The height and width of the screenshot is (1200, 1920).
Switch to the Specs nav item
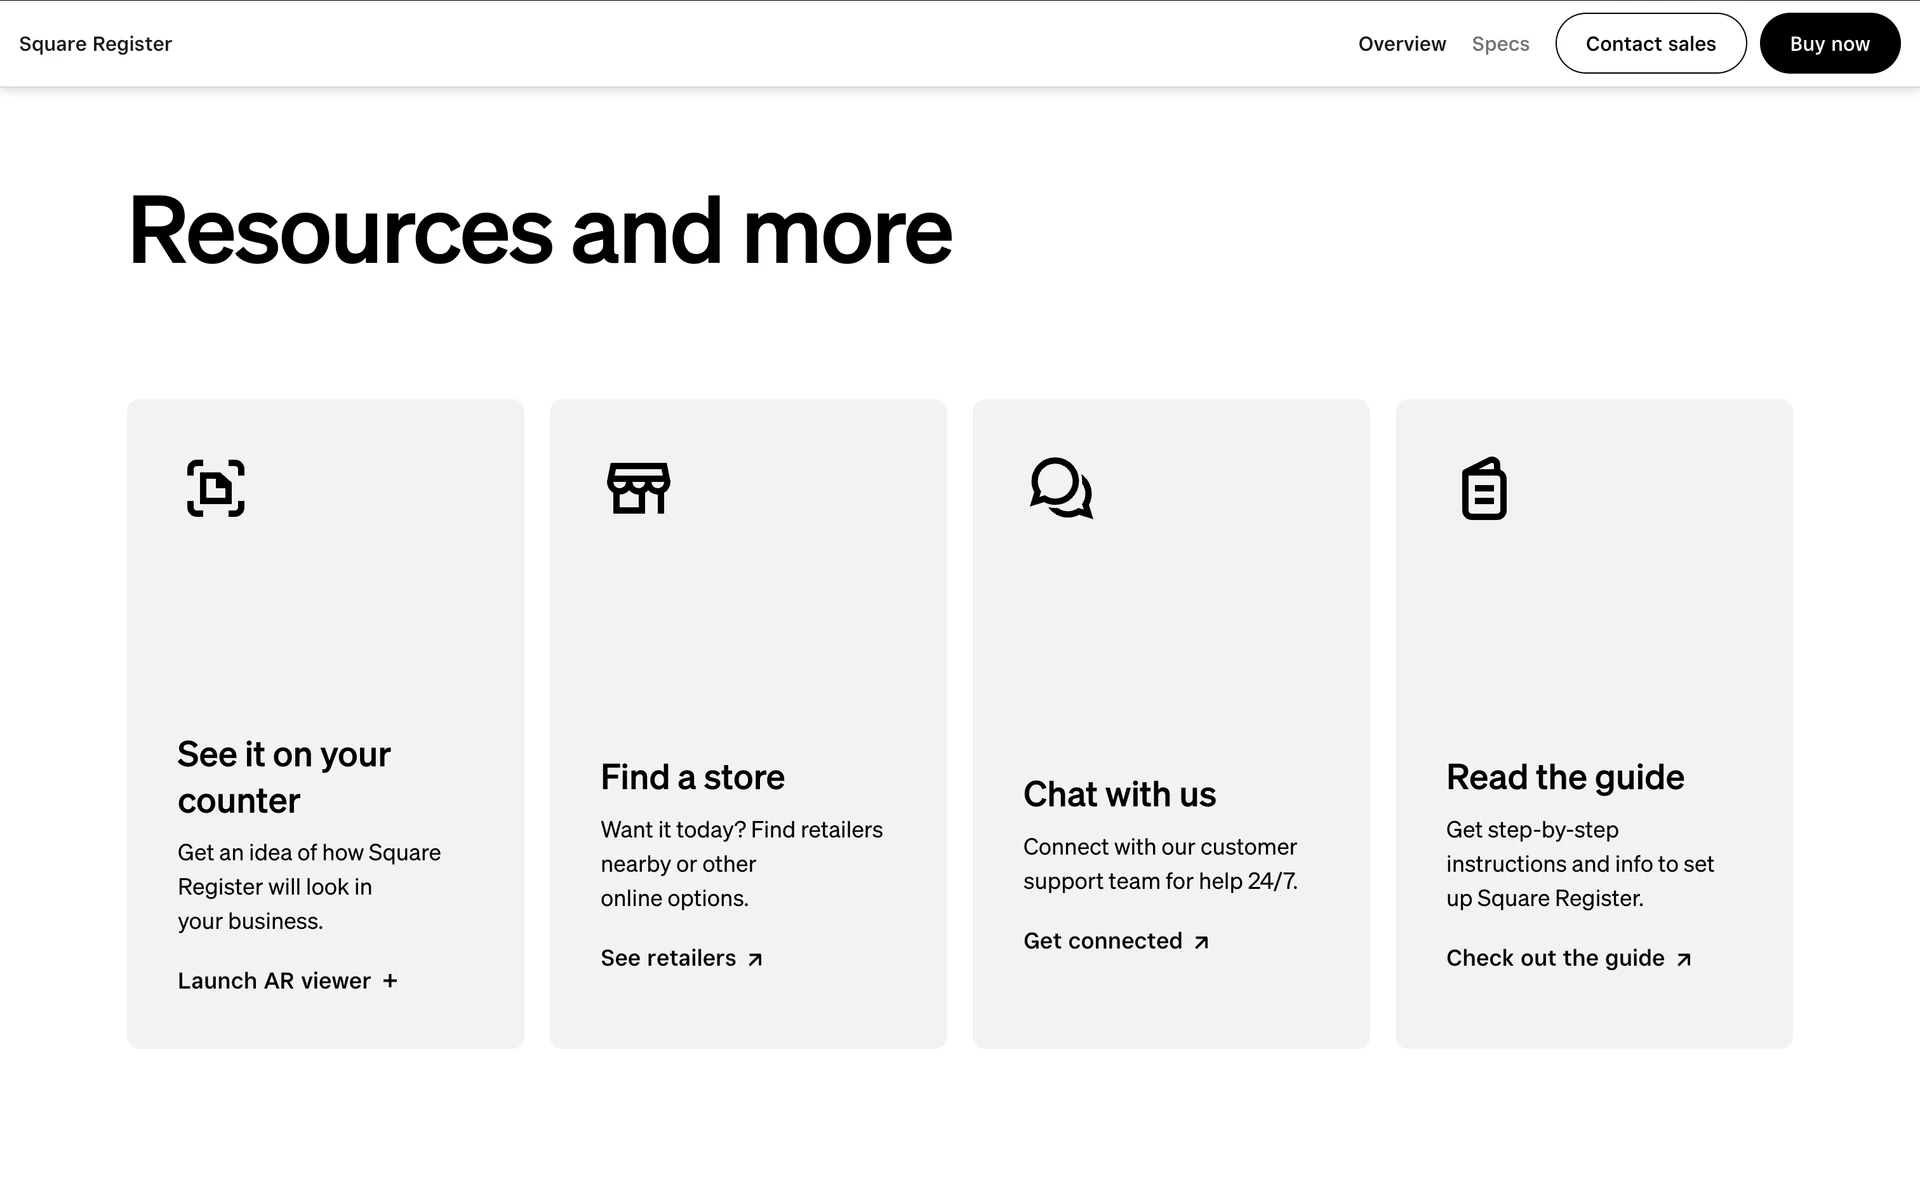coord(1500,44)
